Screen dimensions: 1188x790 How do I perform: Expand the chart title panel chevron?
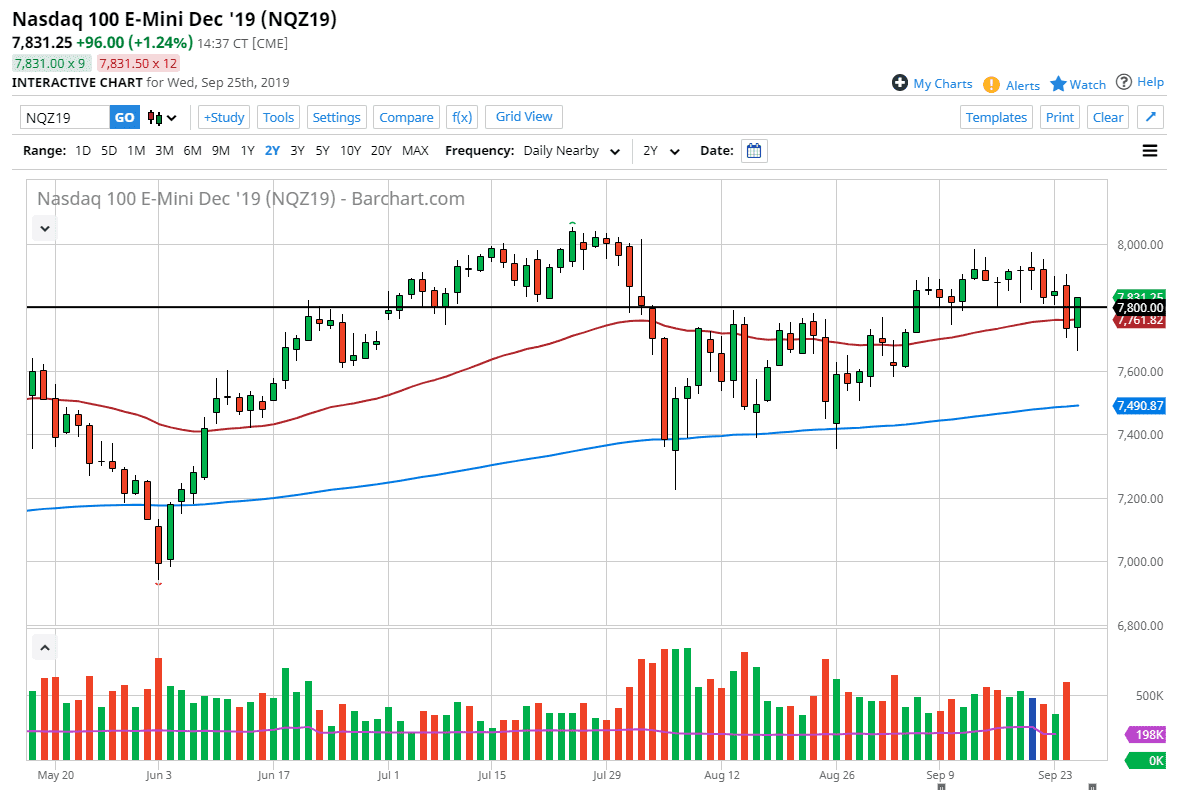tap(44, 228)
